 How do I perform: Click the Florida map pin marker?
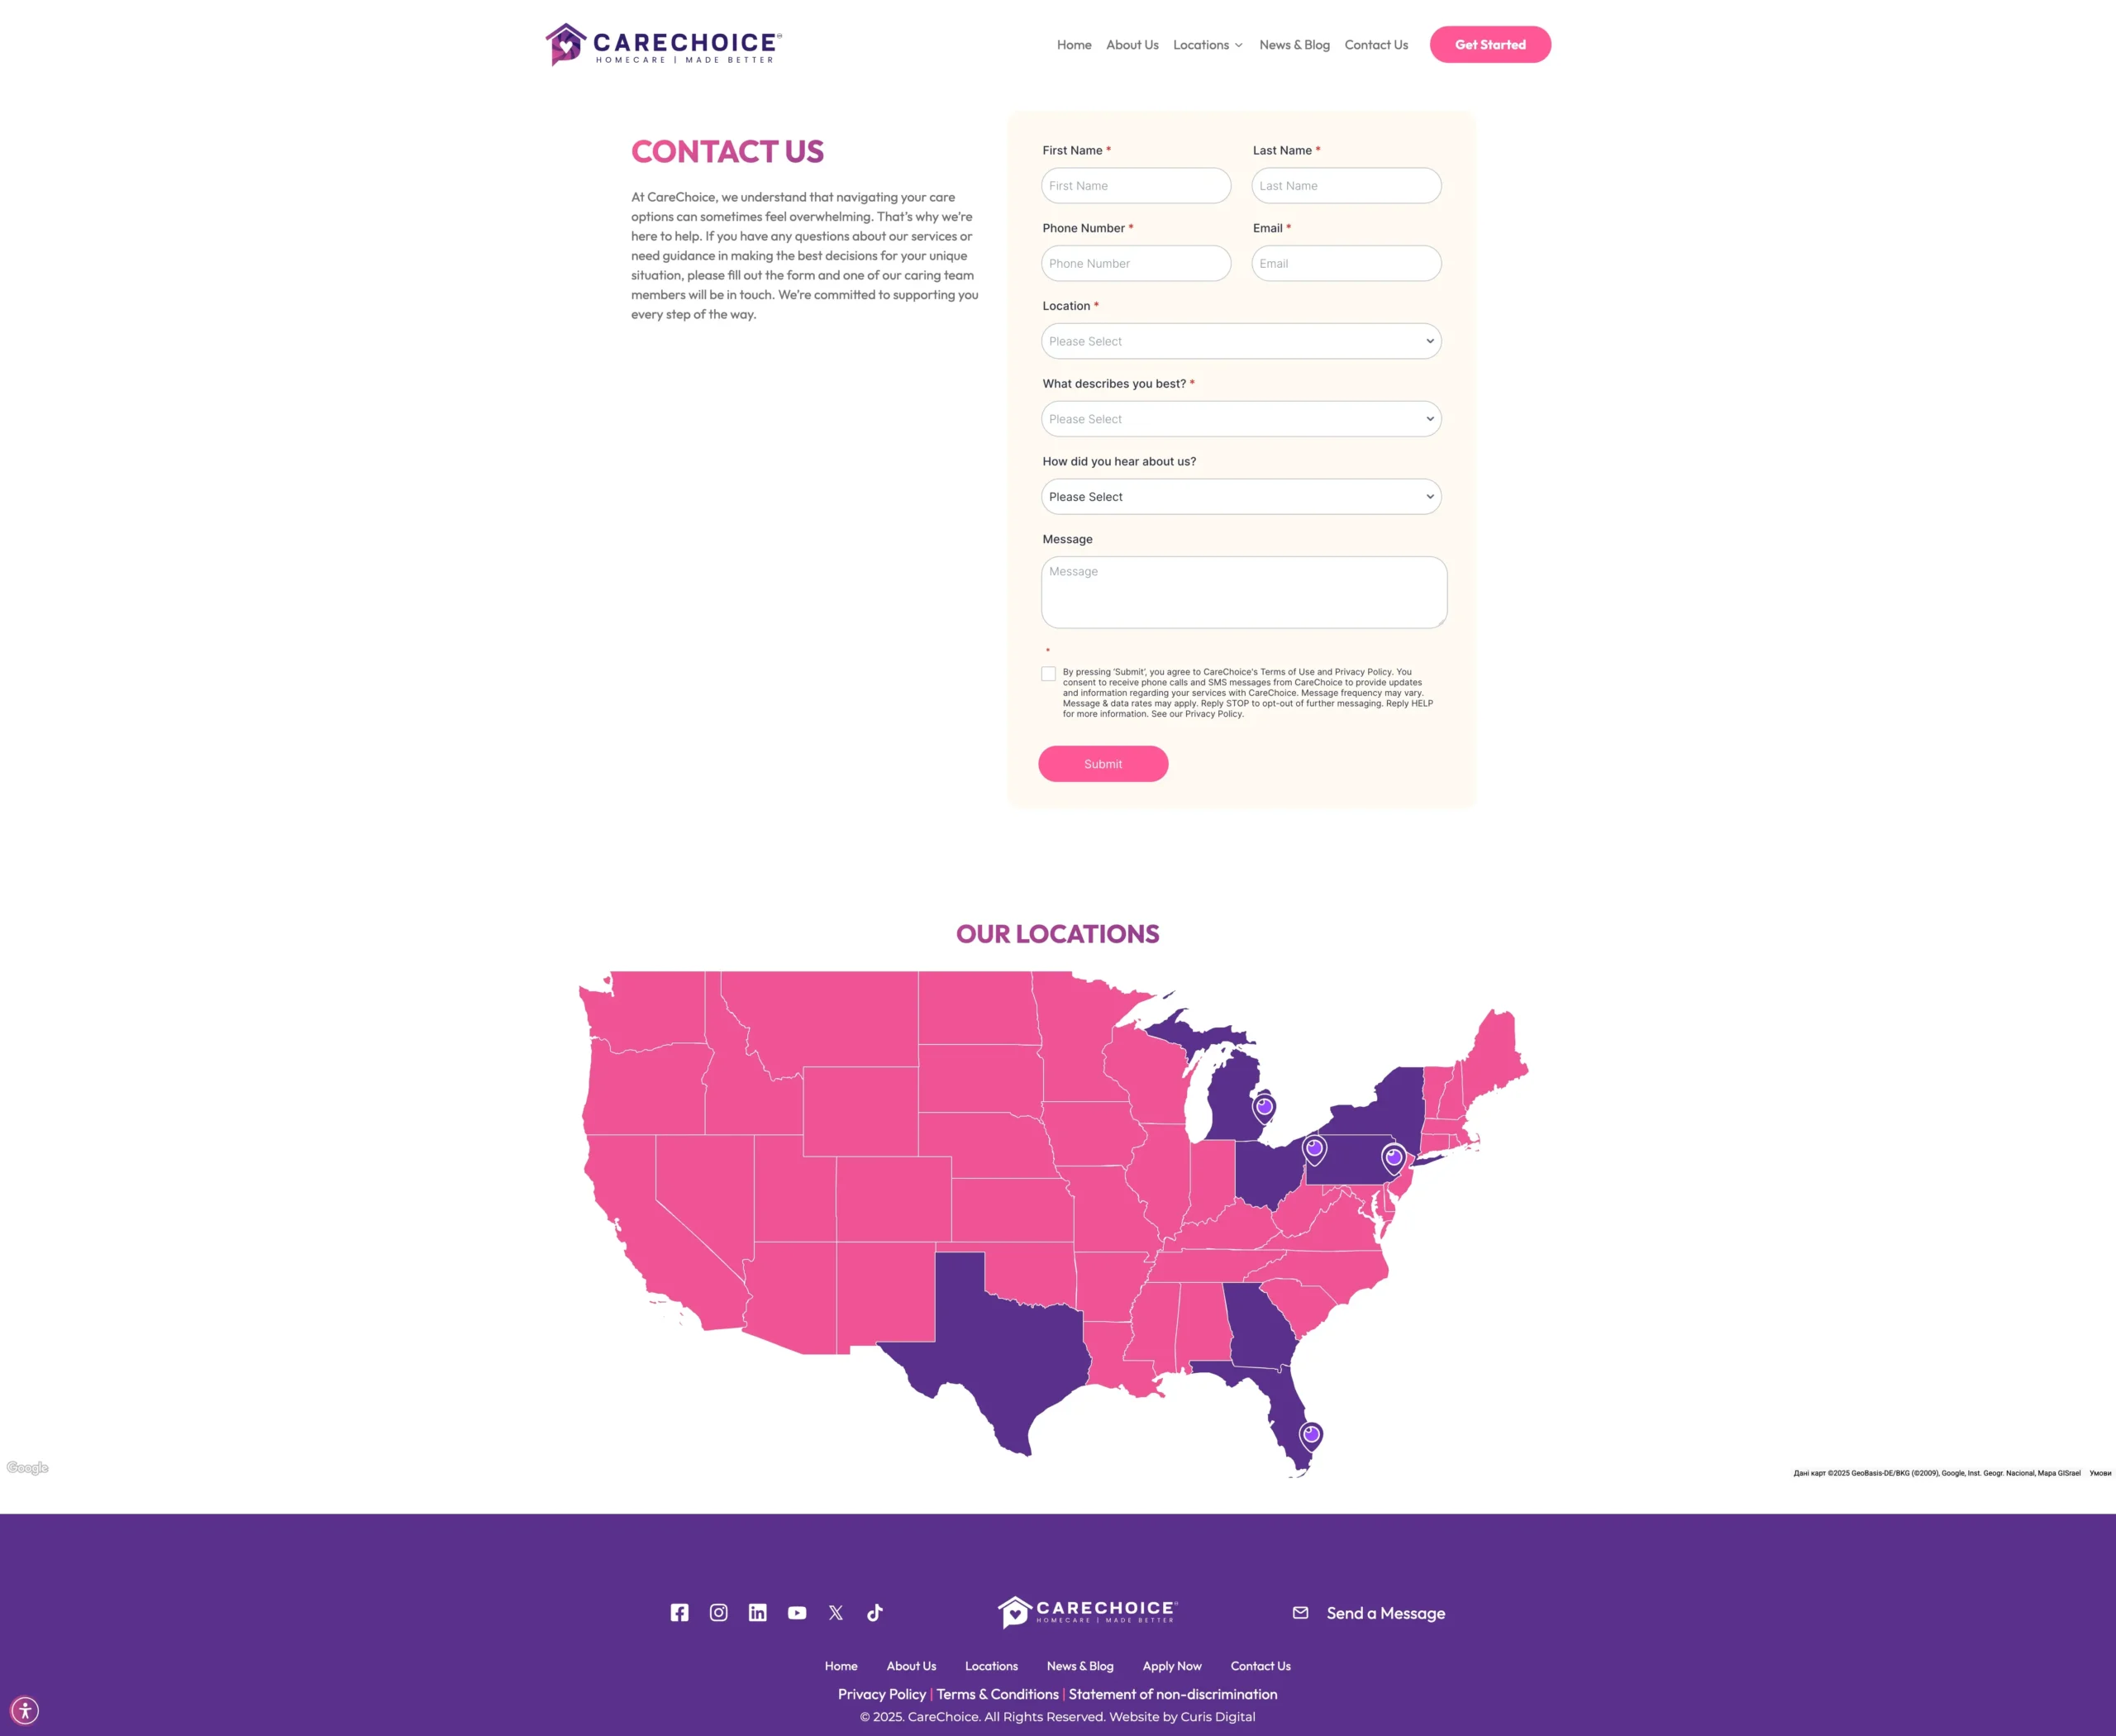[x=1311, y=1435]
